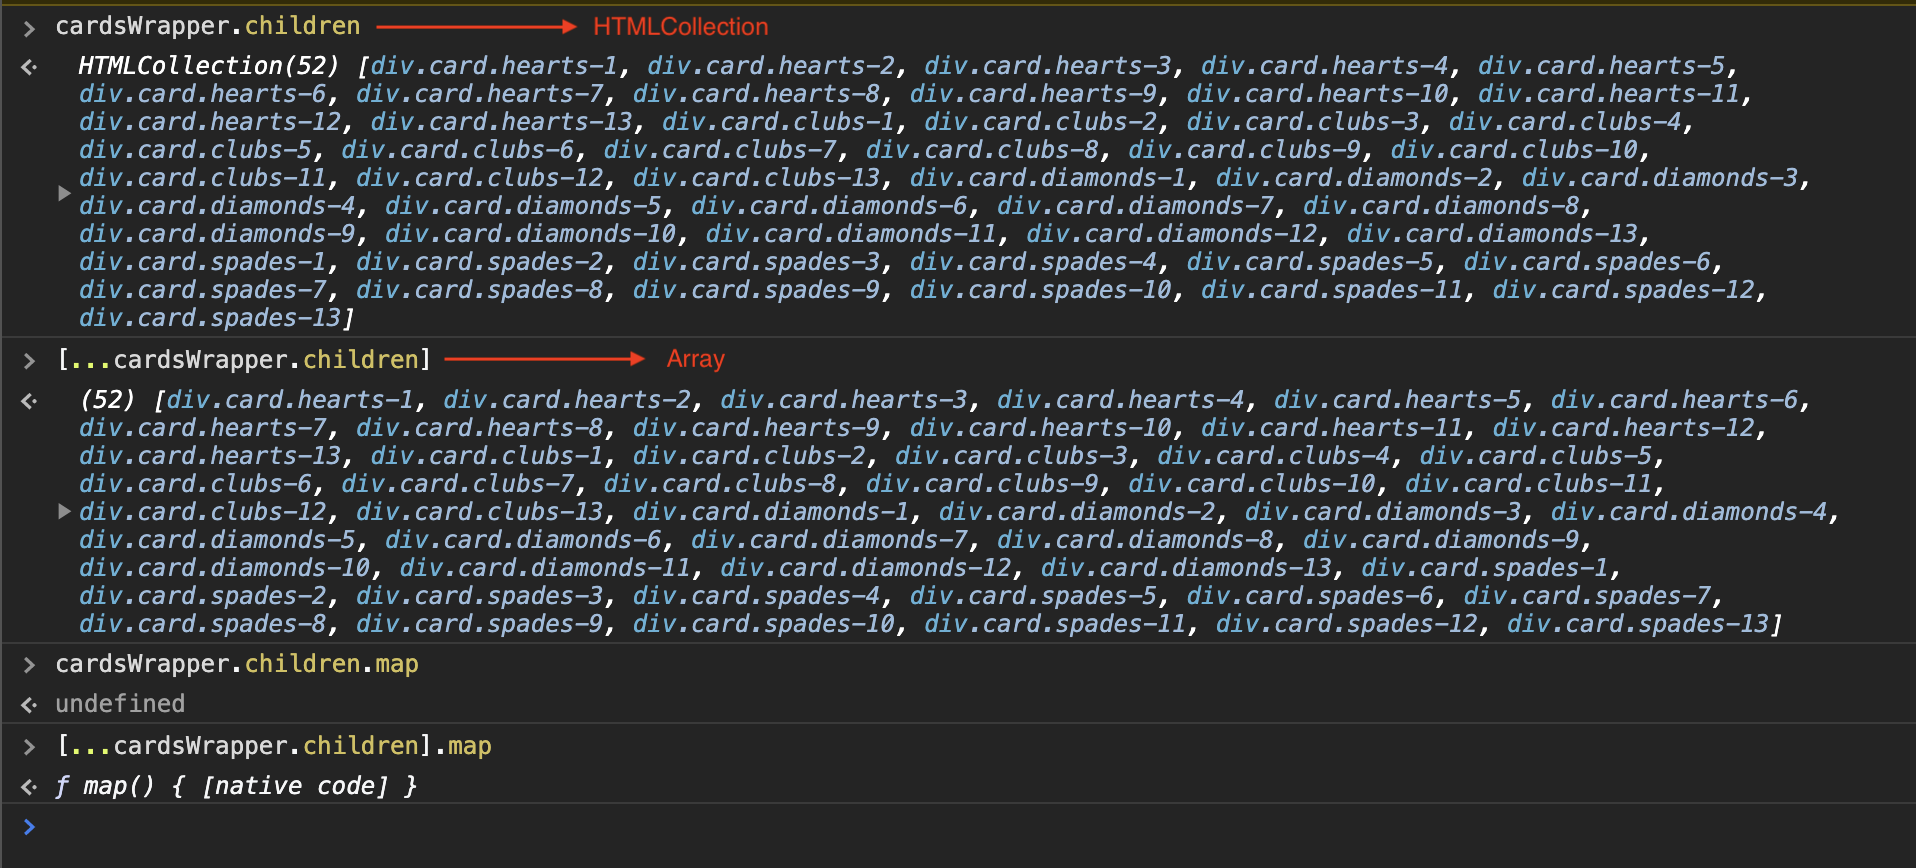1916x868 pixels.
Task: Click div.card.hearts-1 in the HTMLCollection output
Action: tap(494, 66)
